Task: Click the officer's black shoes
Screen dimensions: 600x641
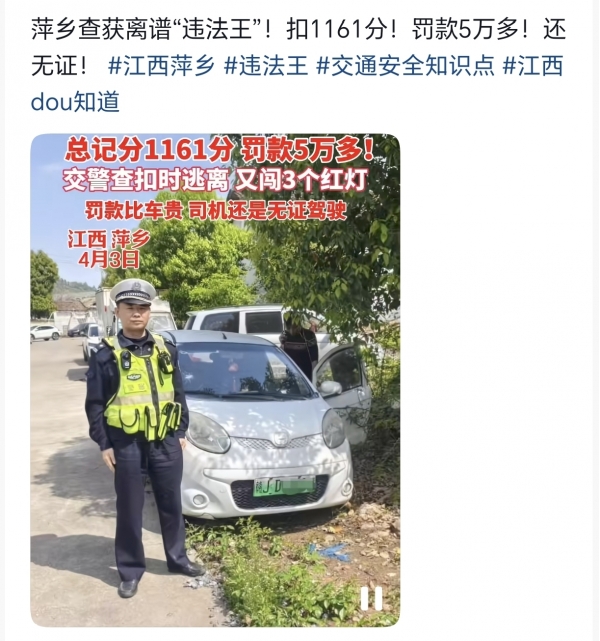Action: tap(161, 578)
